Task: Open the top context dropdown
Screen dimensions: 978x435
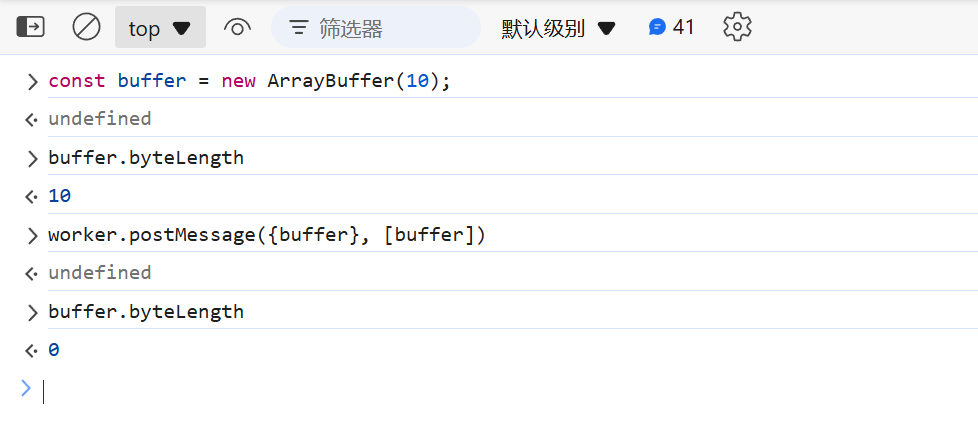Action: pyautogui.click(x=160, y=28)
